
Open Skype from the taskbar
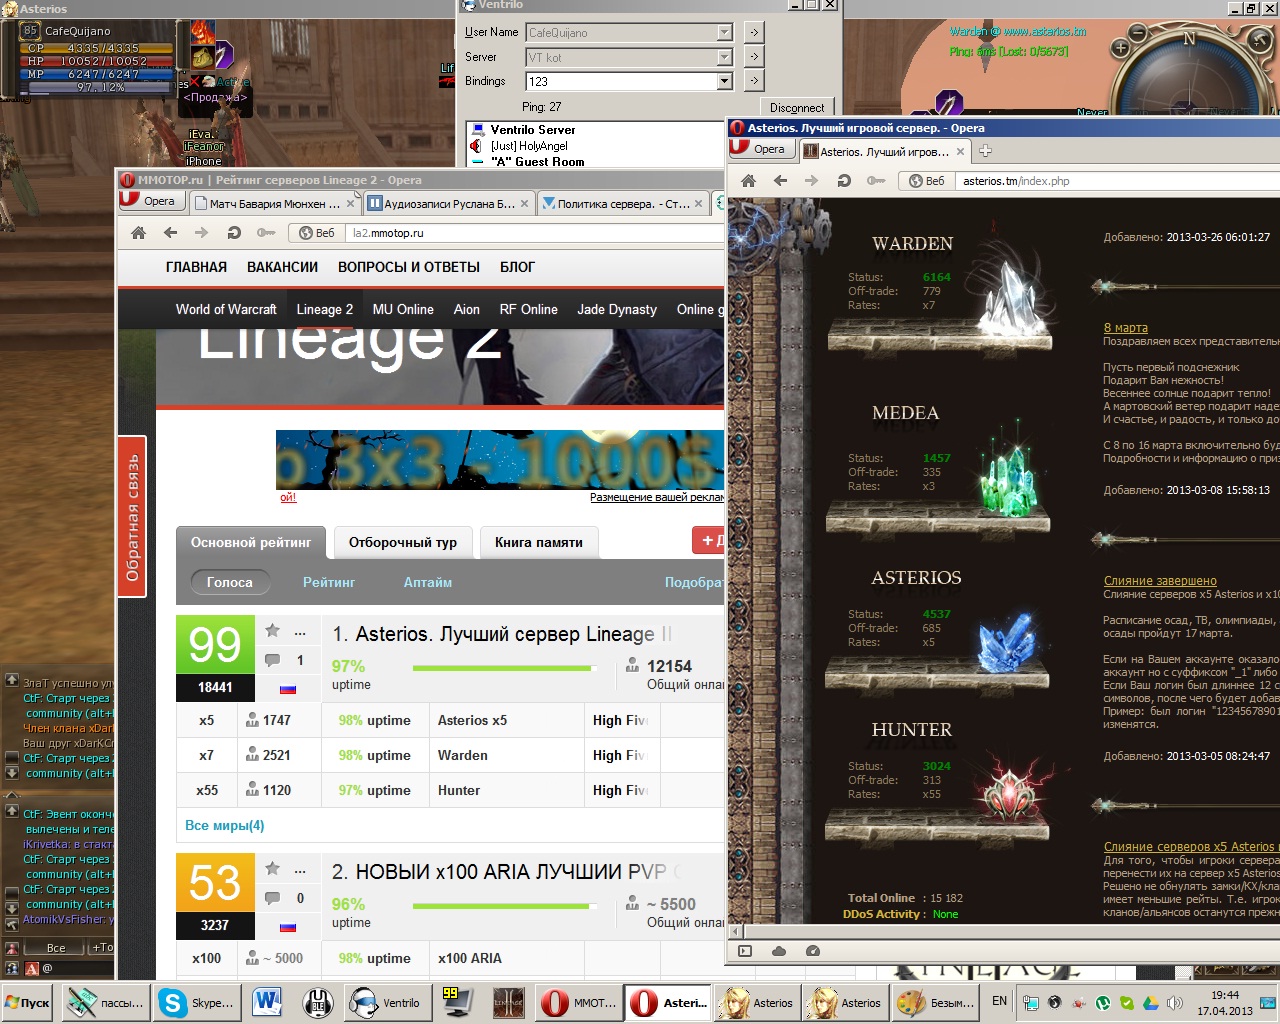[197, 1002]
